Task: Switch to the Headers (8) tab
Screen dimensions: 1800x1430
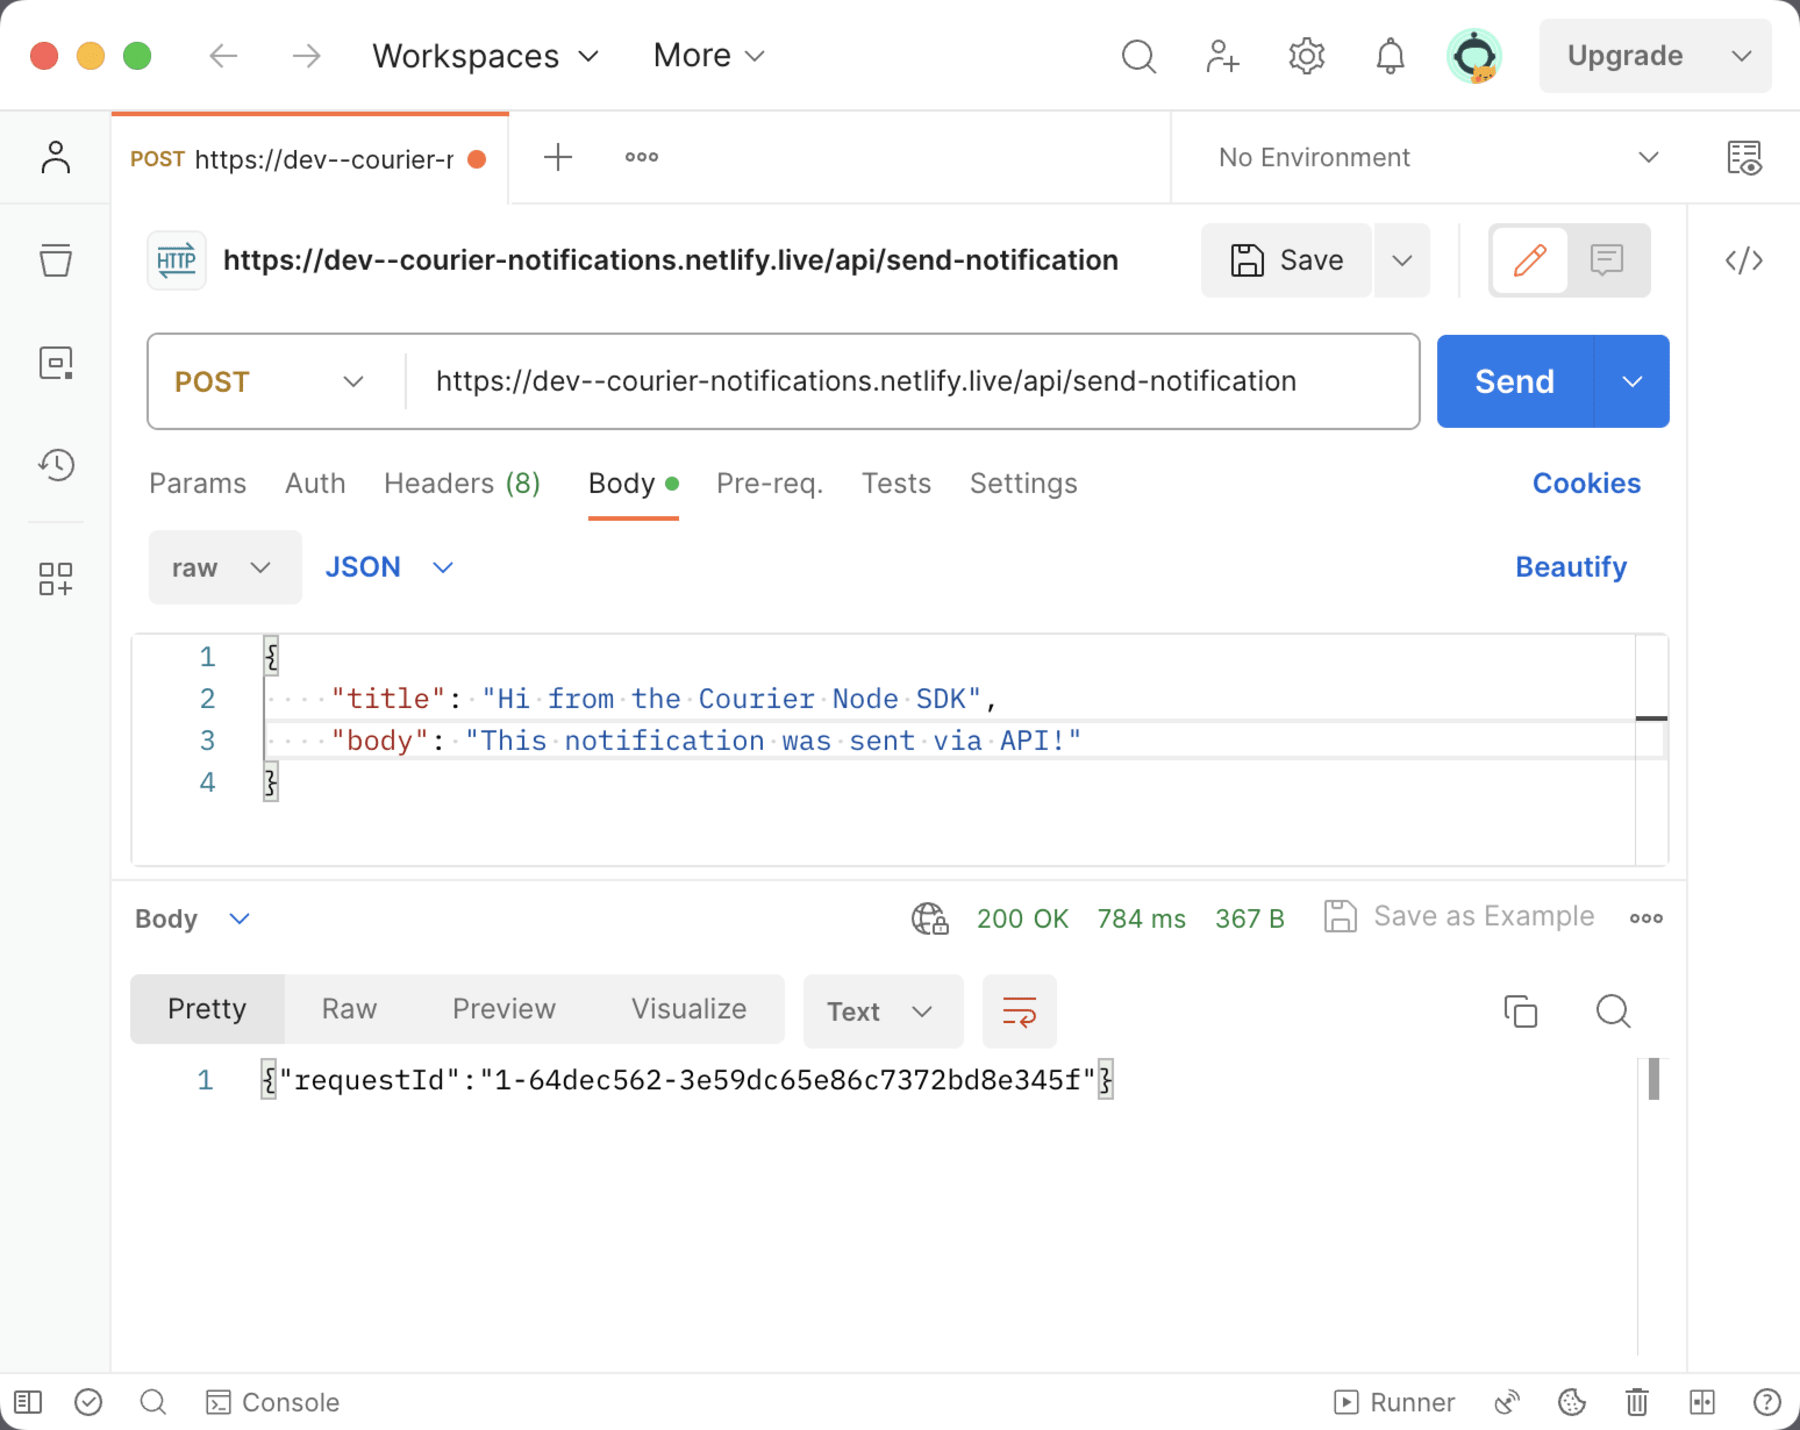Action: click(x=462, y=483)
